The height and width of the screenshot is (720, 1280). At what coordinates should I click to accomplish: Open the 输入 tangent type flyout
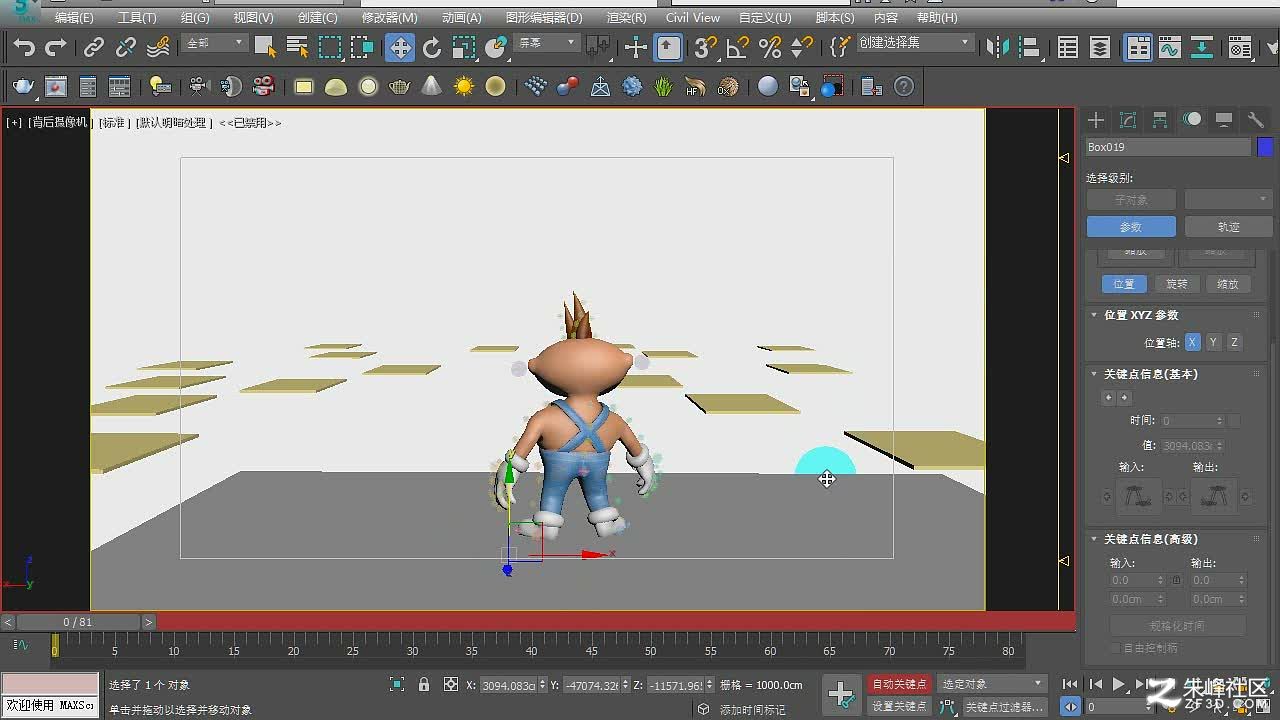coord(1139,496)
